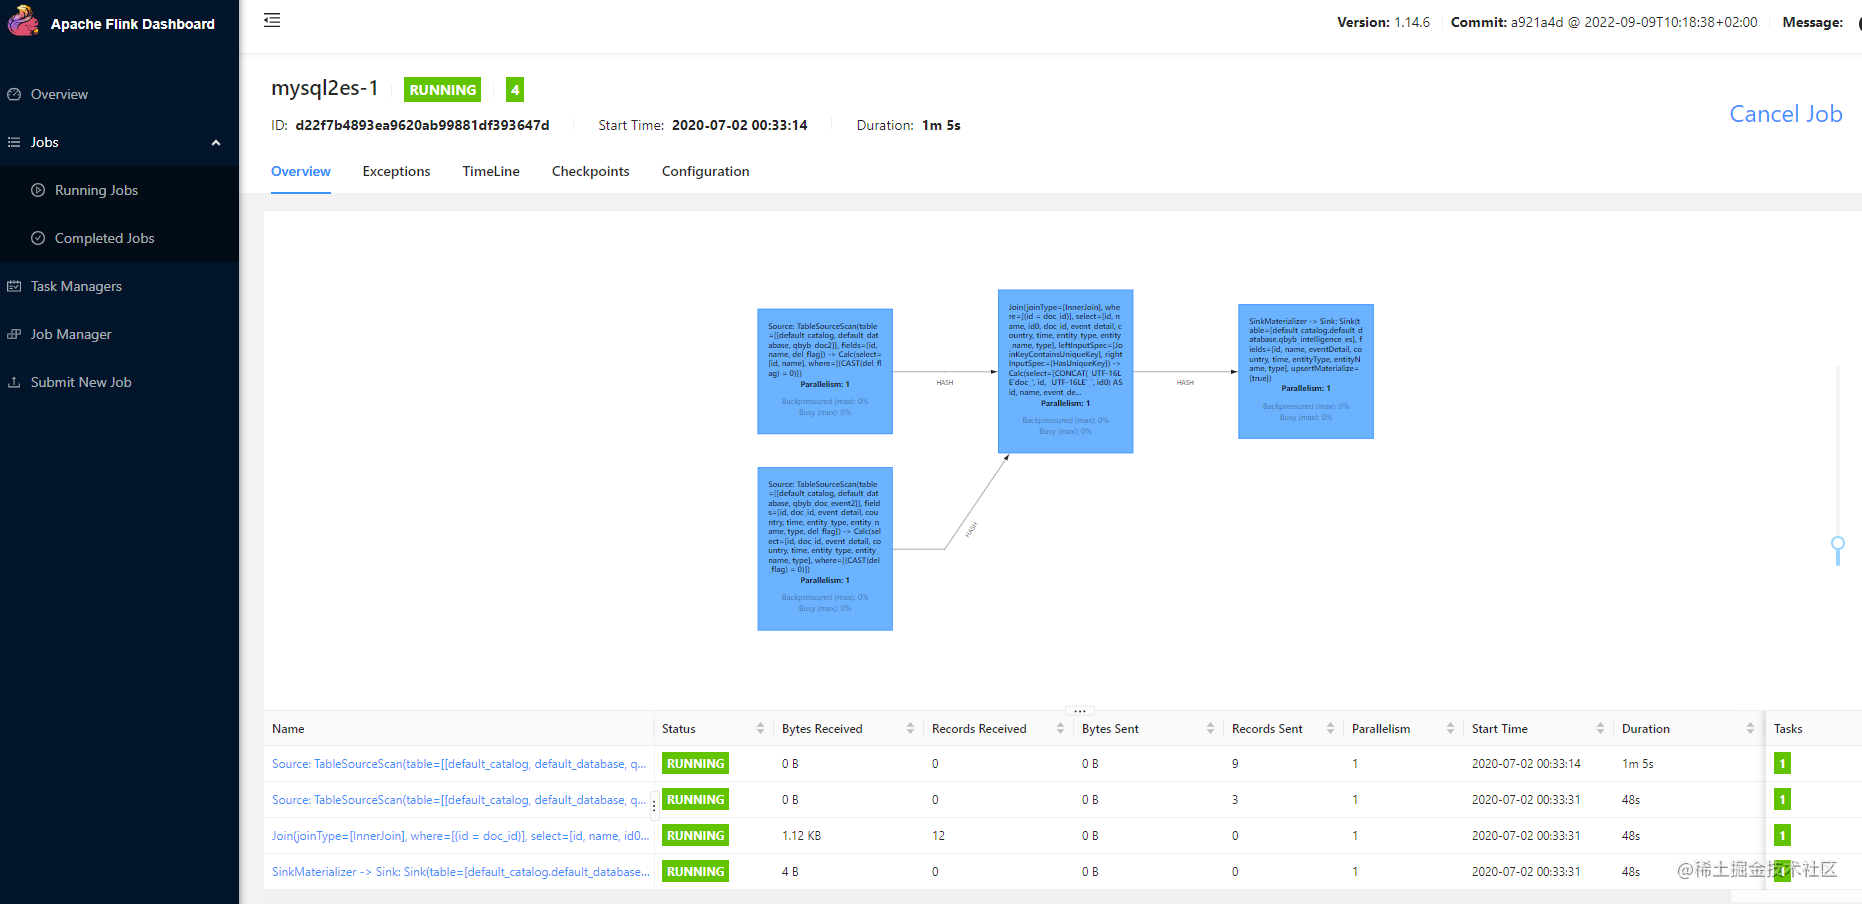The width and height of the screenshot is (1862, 904).
Task: Expand the table panel via the ellipsis handle
Action: pyautogui.click(x=1079, y=710)
